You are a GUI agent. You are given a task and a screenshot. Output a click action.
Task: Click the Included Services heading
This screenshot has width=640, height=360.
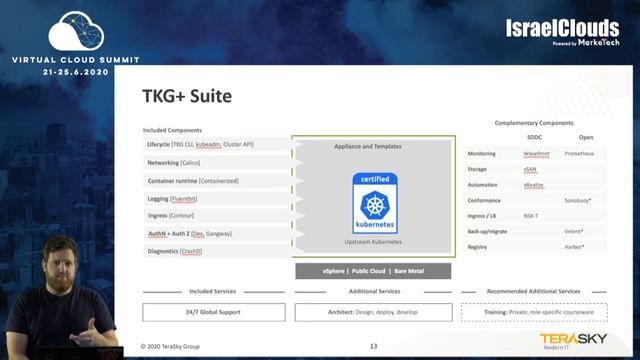tap(213, 291)
